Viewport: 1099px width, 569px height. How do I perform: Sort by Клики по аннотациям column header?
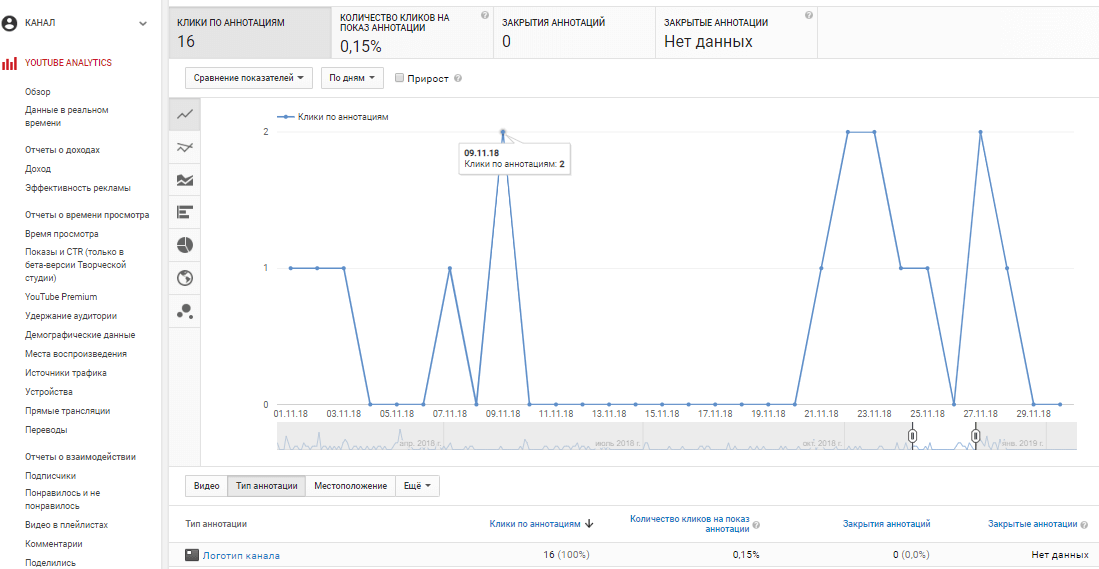point(535,523)
